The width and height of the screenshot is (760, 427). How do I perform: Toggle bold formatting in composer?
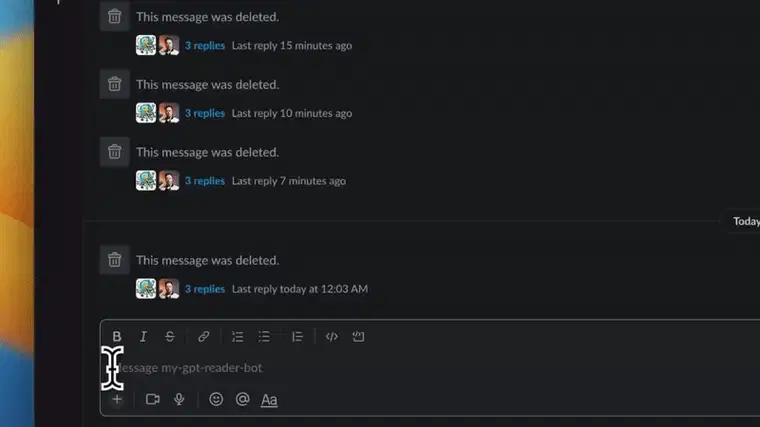click(117, 336)
